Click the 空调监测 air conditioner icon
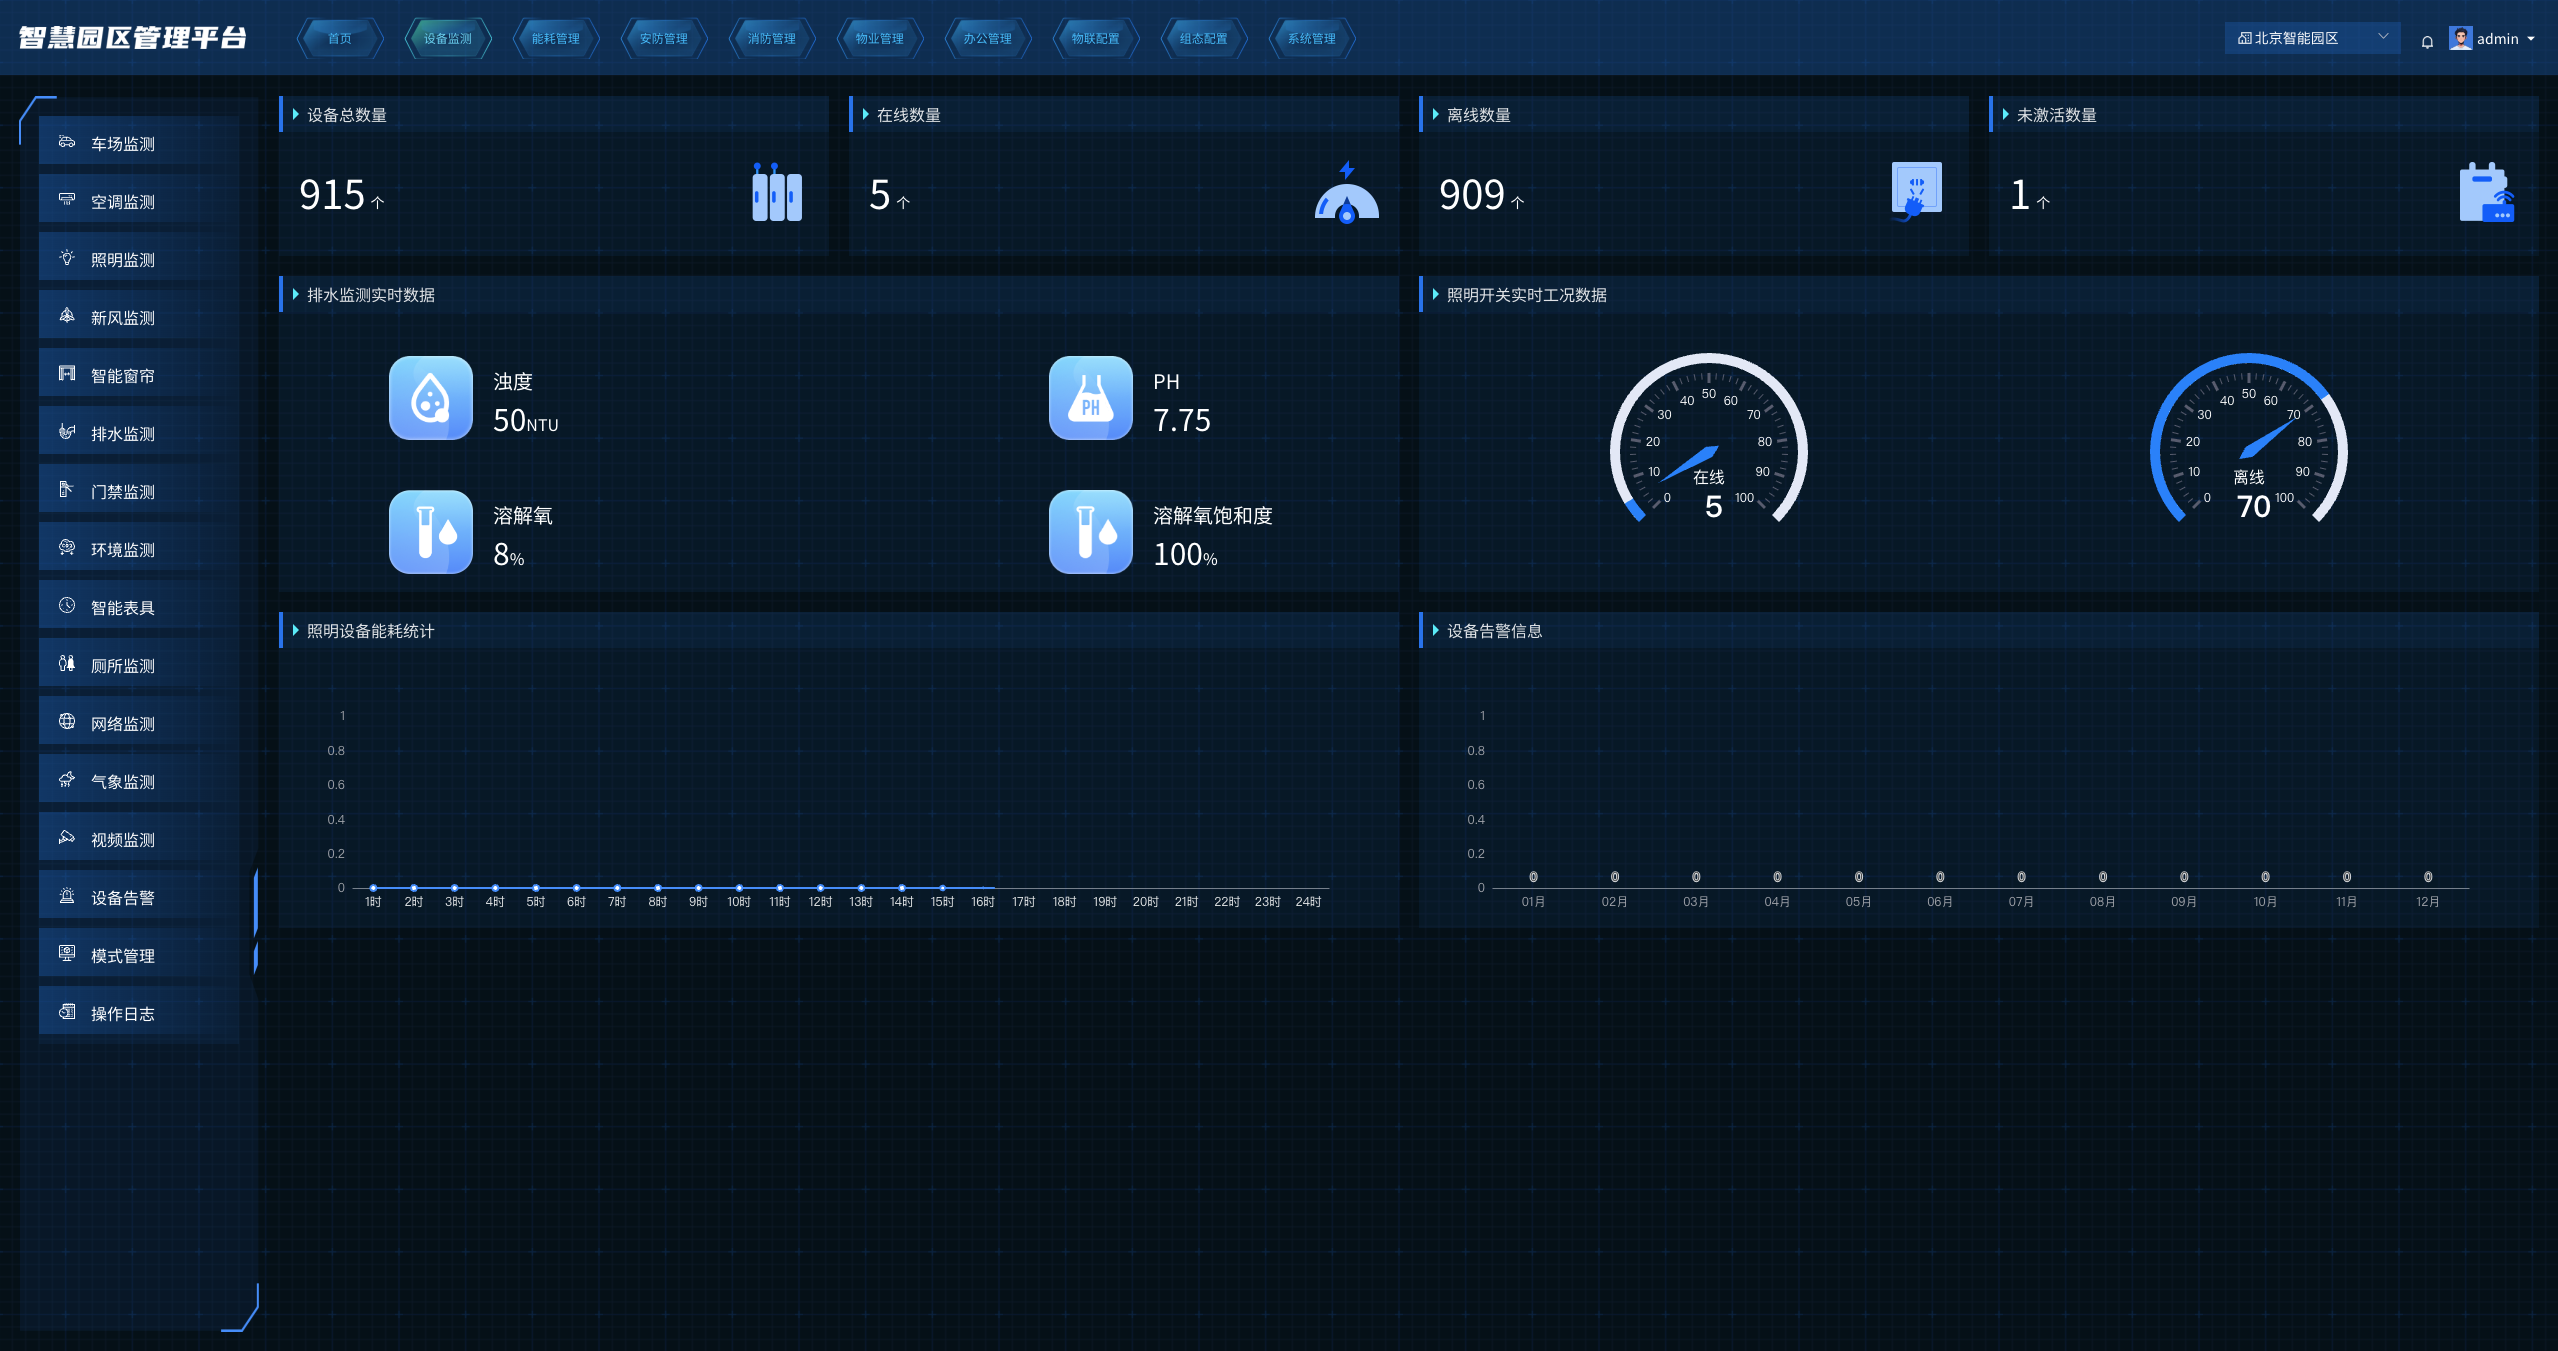2558x1351 pixels. pos(67,200)
